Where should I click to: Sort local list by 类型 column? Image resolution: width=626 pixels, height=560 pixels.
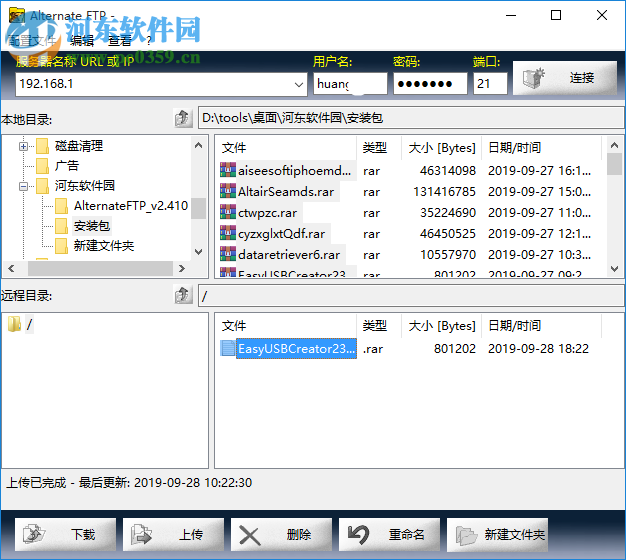click(x=379, y=148)
